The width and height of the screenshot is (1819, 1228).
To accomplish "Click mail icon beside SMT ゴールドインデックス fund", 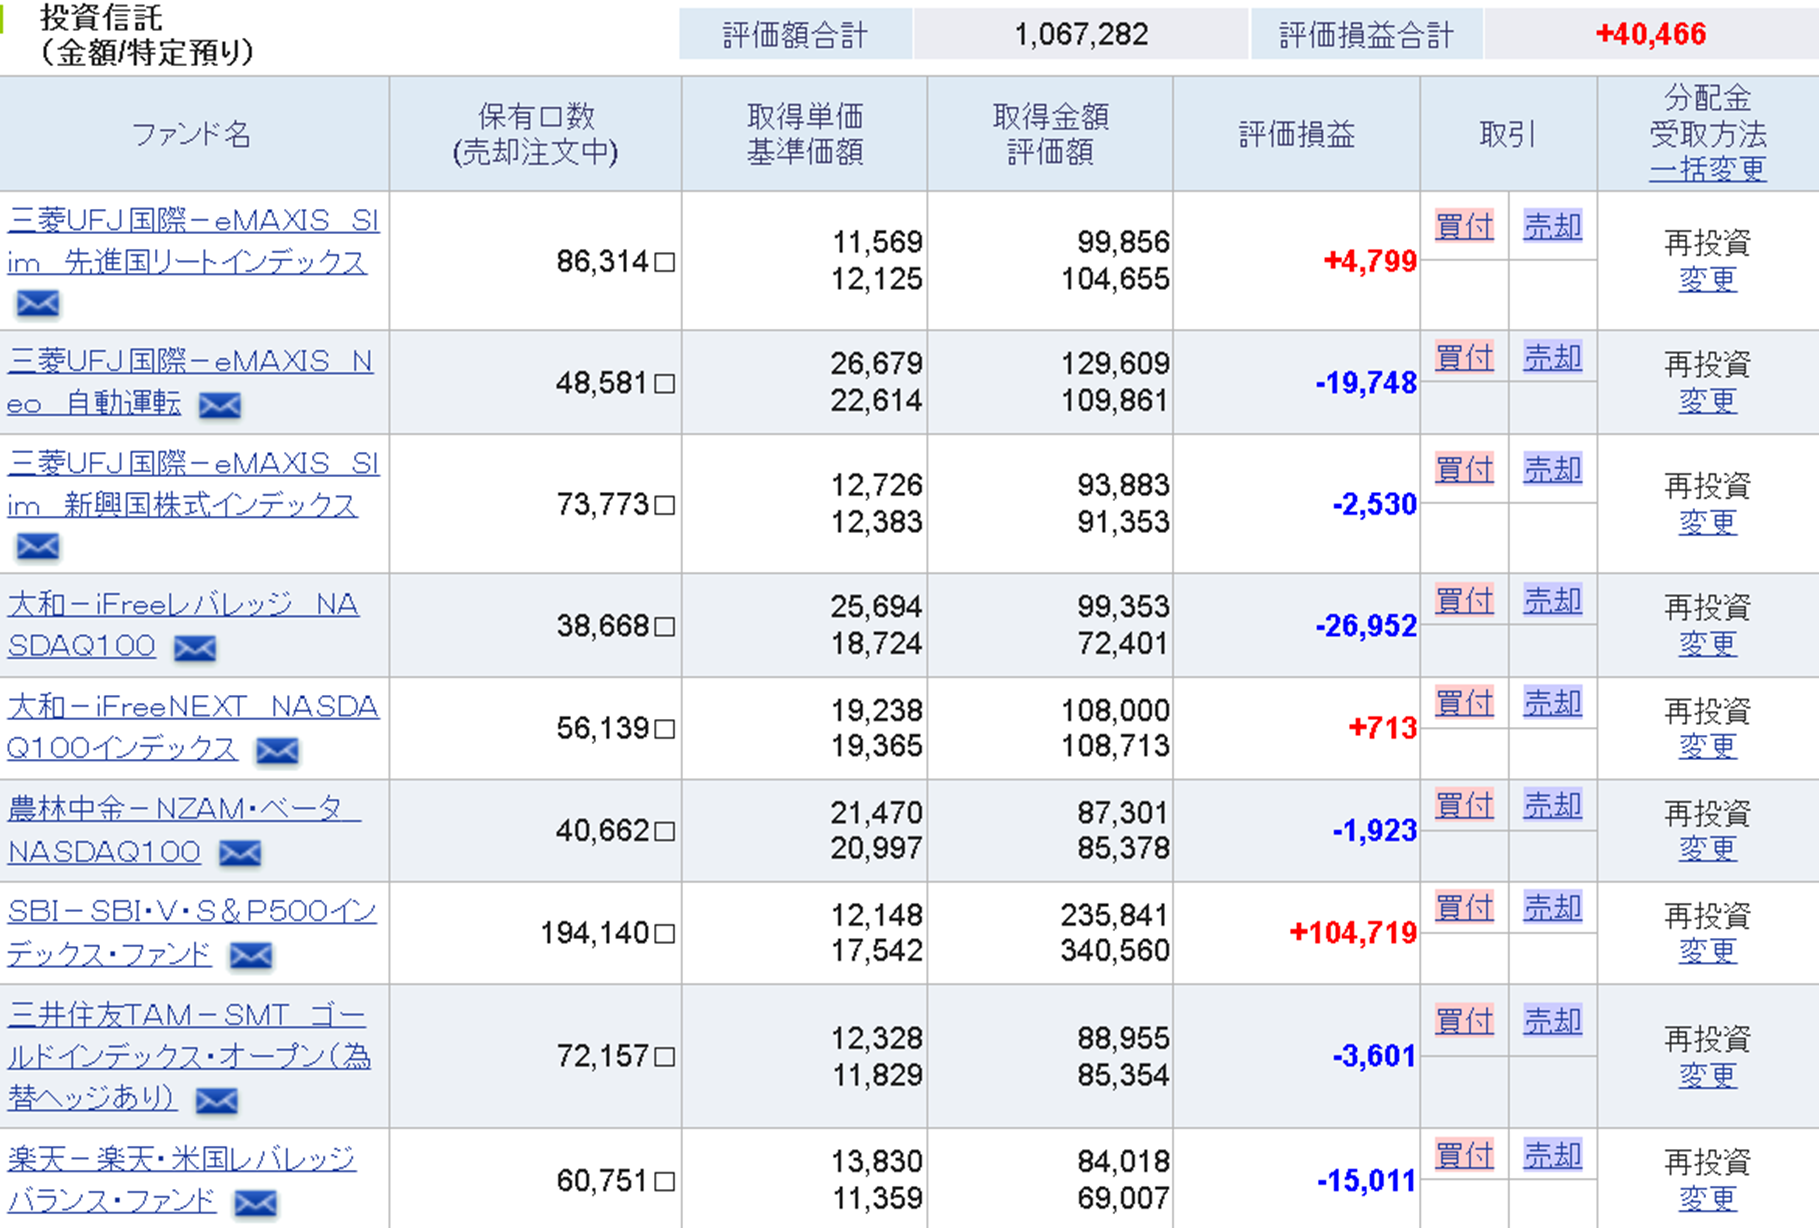I will (217, 1101).
